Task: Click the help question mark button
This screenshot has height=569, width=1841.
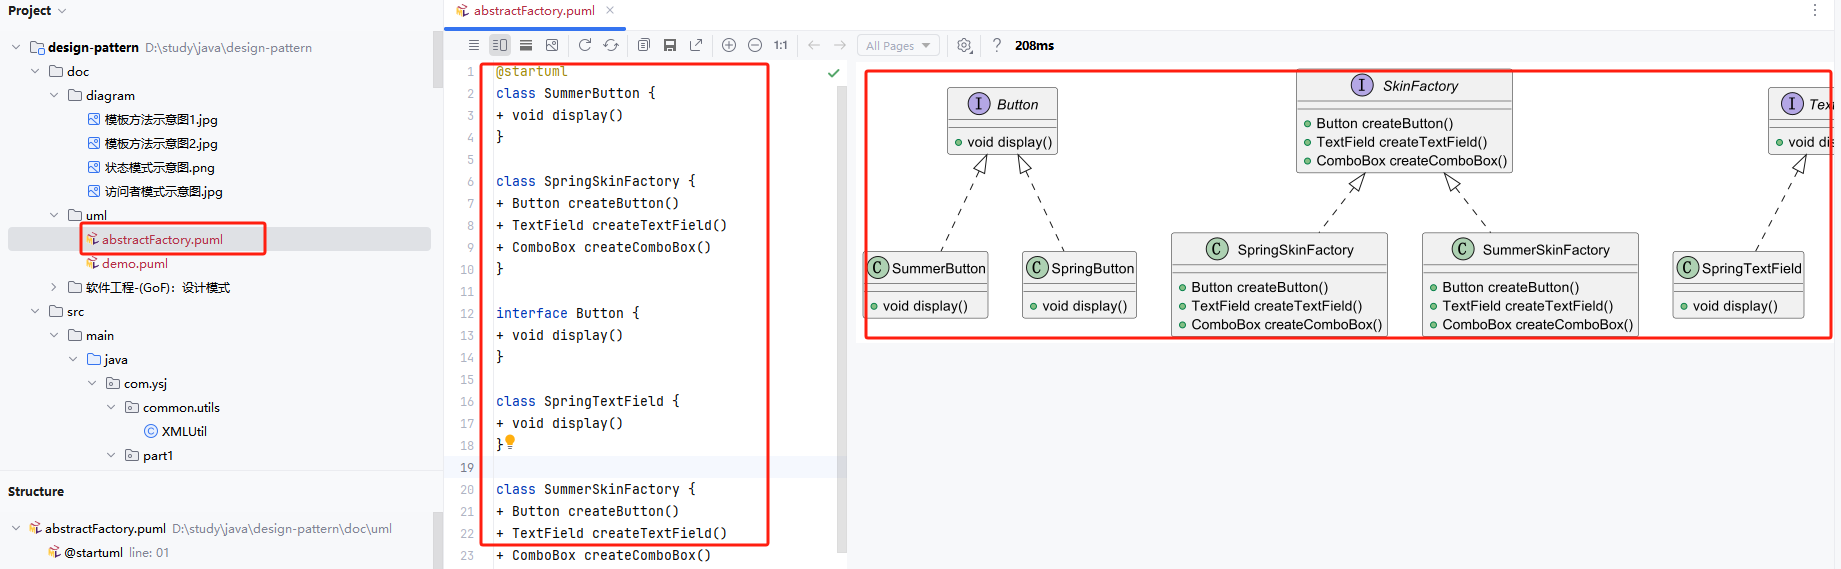Action: pyautogui.click(x=996, y=45)
